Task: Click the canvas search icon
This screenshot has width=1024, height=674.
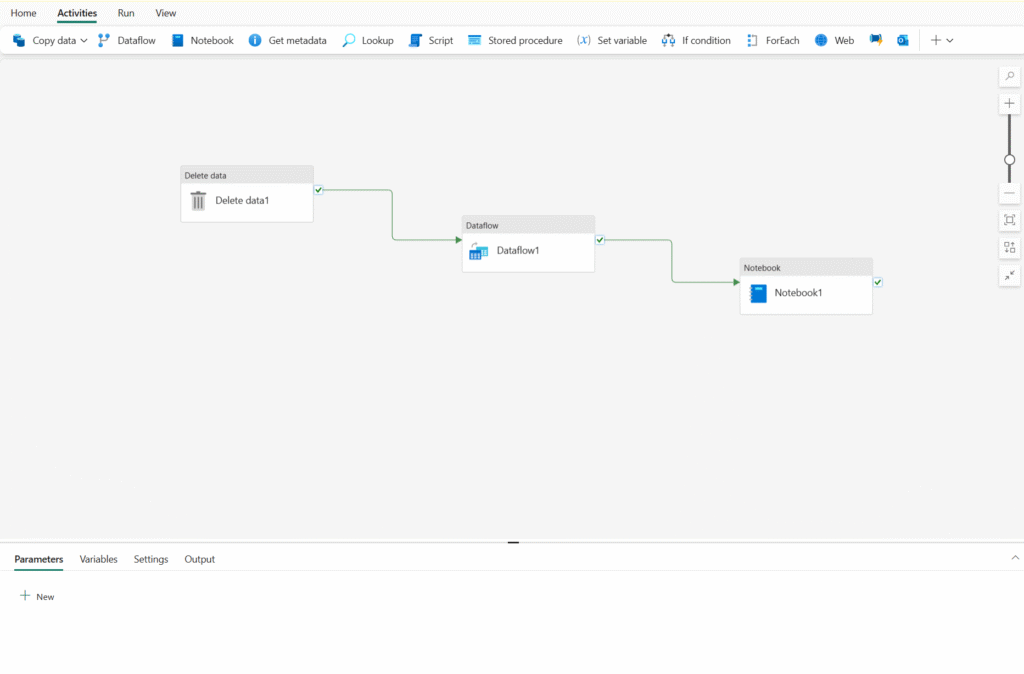Action: coord(1010,76)
